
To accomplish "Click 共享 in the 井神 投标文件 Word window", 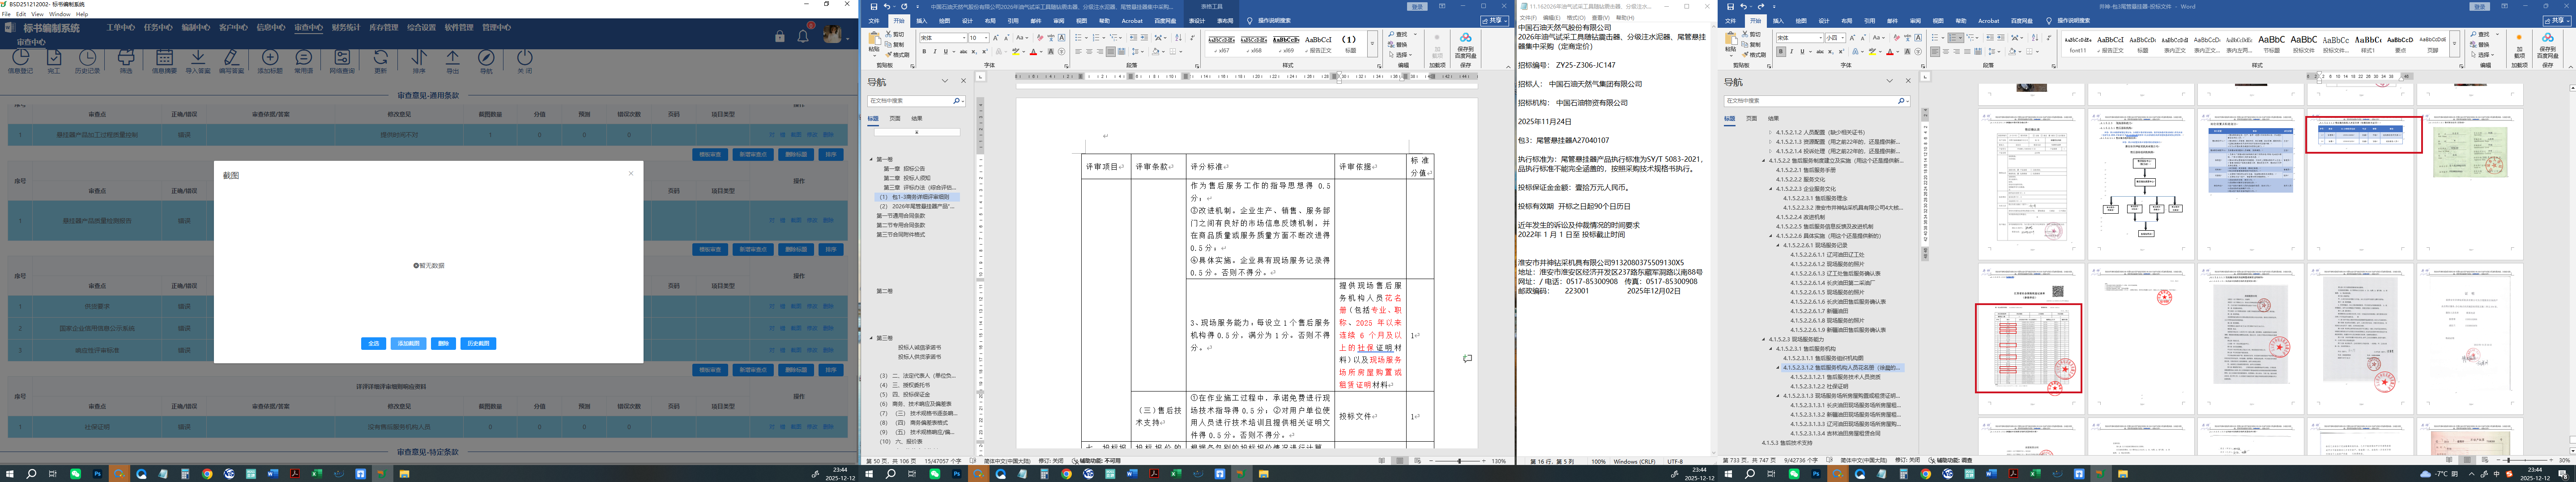I will (2557, 20).
